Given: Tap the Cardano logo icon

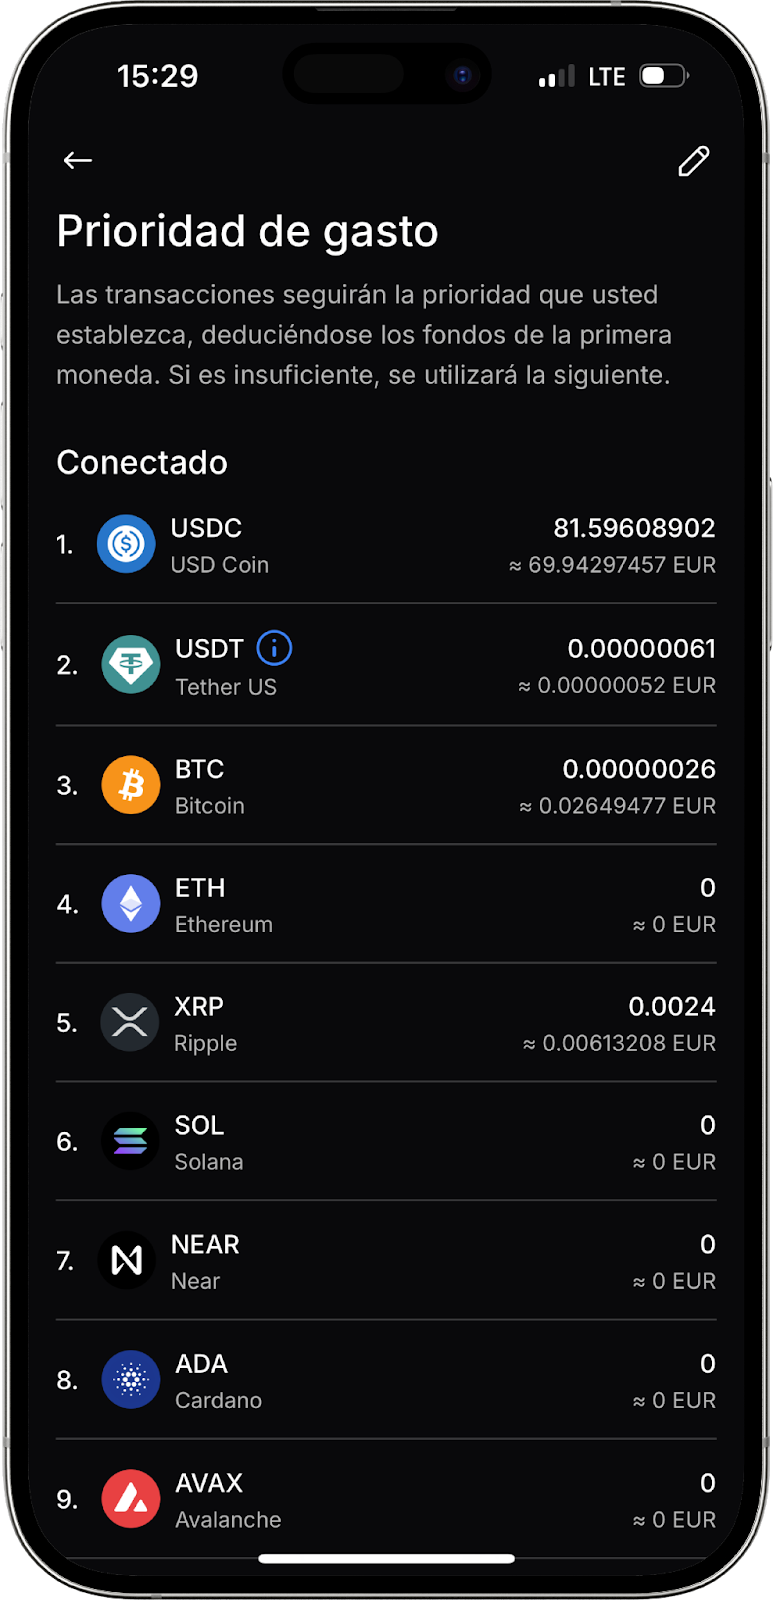Looking at the screenshot, I should [x=131, y=1380].
